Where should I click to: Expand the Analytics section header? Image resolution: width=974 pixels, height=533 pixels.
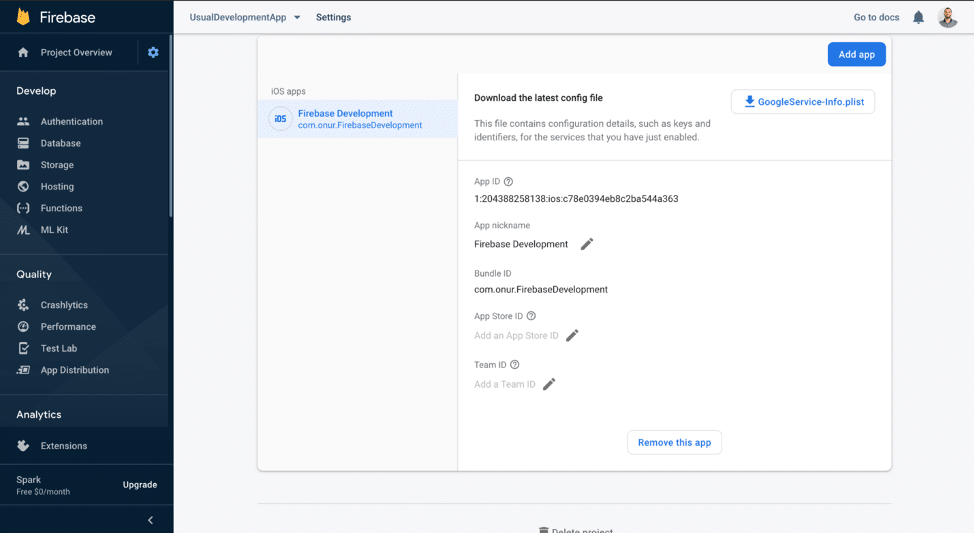[39, 414]
